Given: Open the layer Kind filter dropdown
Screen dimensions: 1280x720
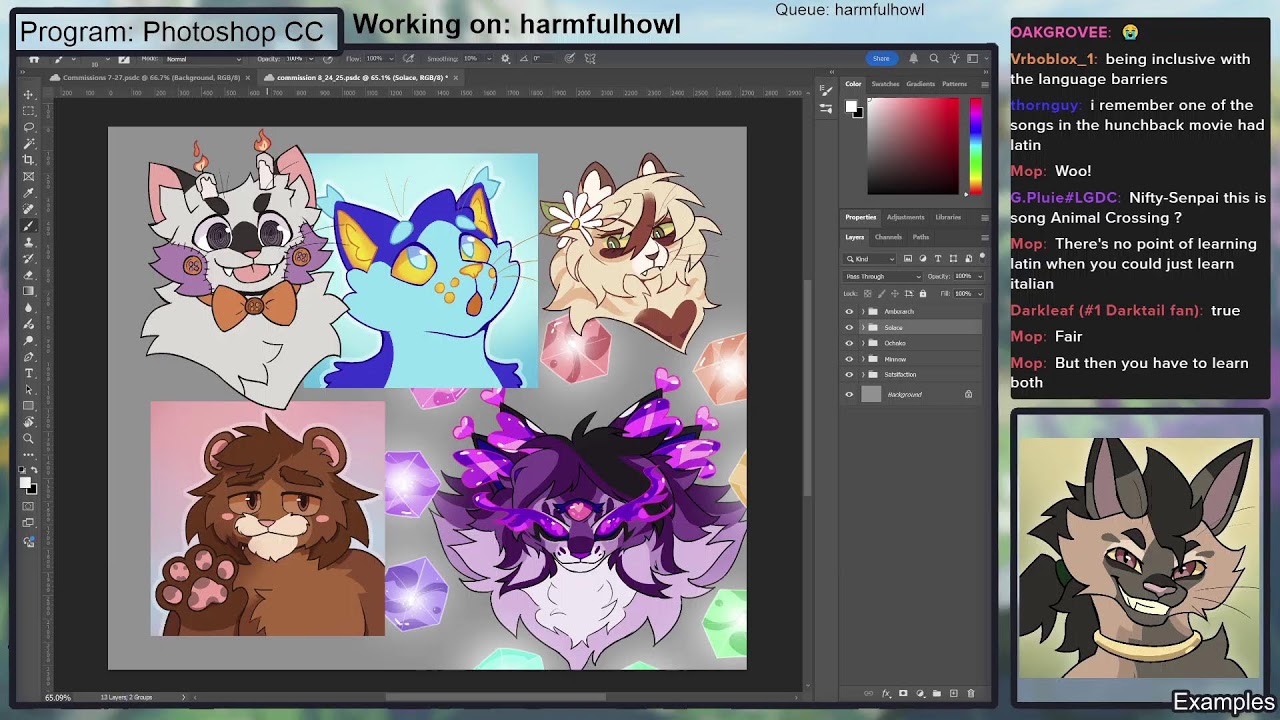Looking at the screenshot, I should click(x=869, y=259).
